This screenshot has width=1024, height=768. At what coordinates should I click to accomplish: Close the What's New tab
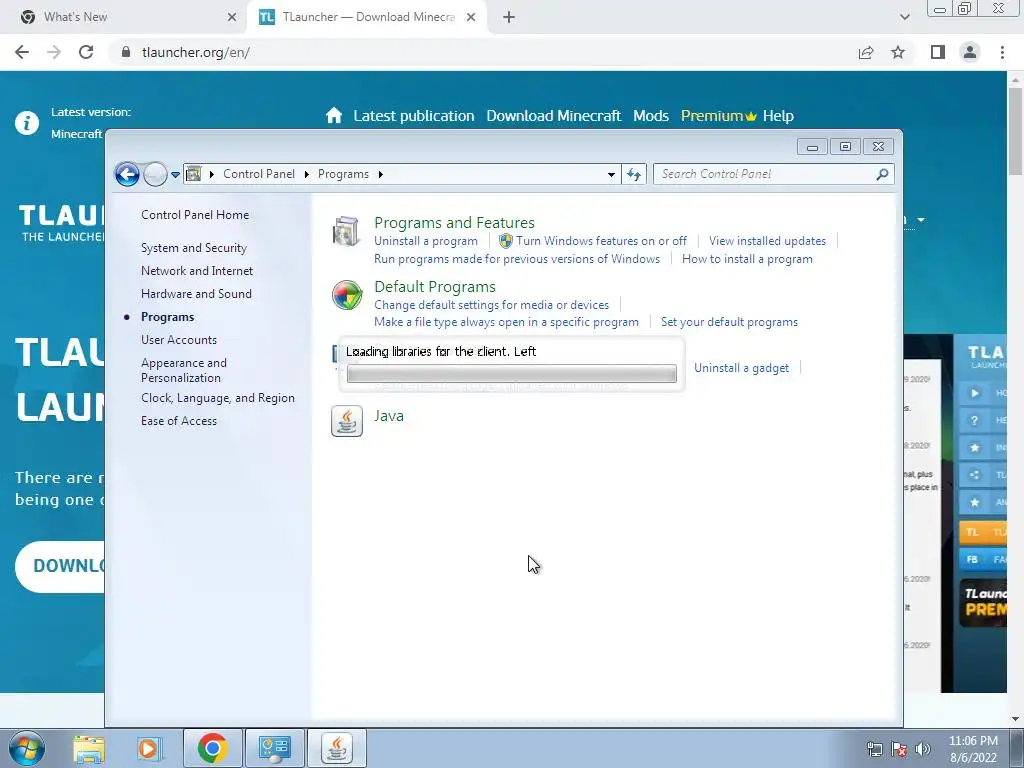pos(232,18)
